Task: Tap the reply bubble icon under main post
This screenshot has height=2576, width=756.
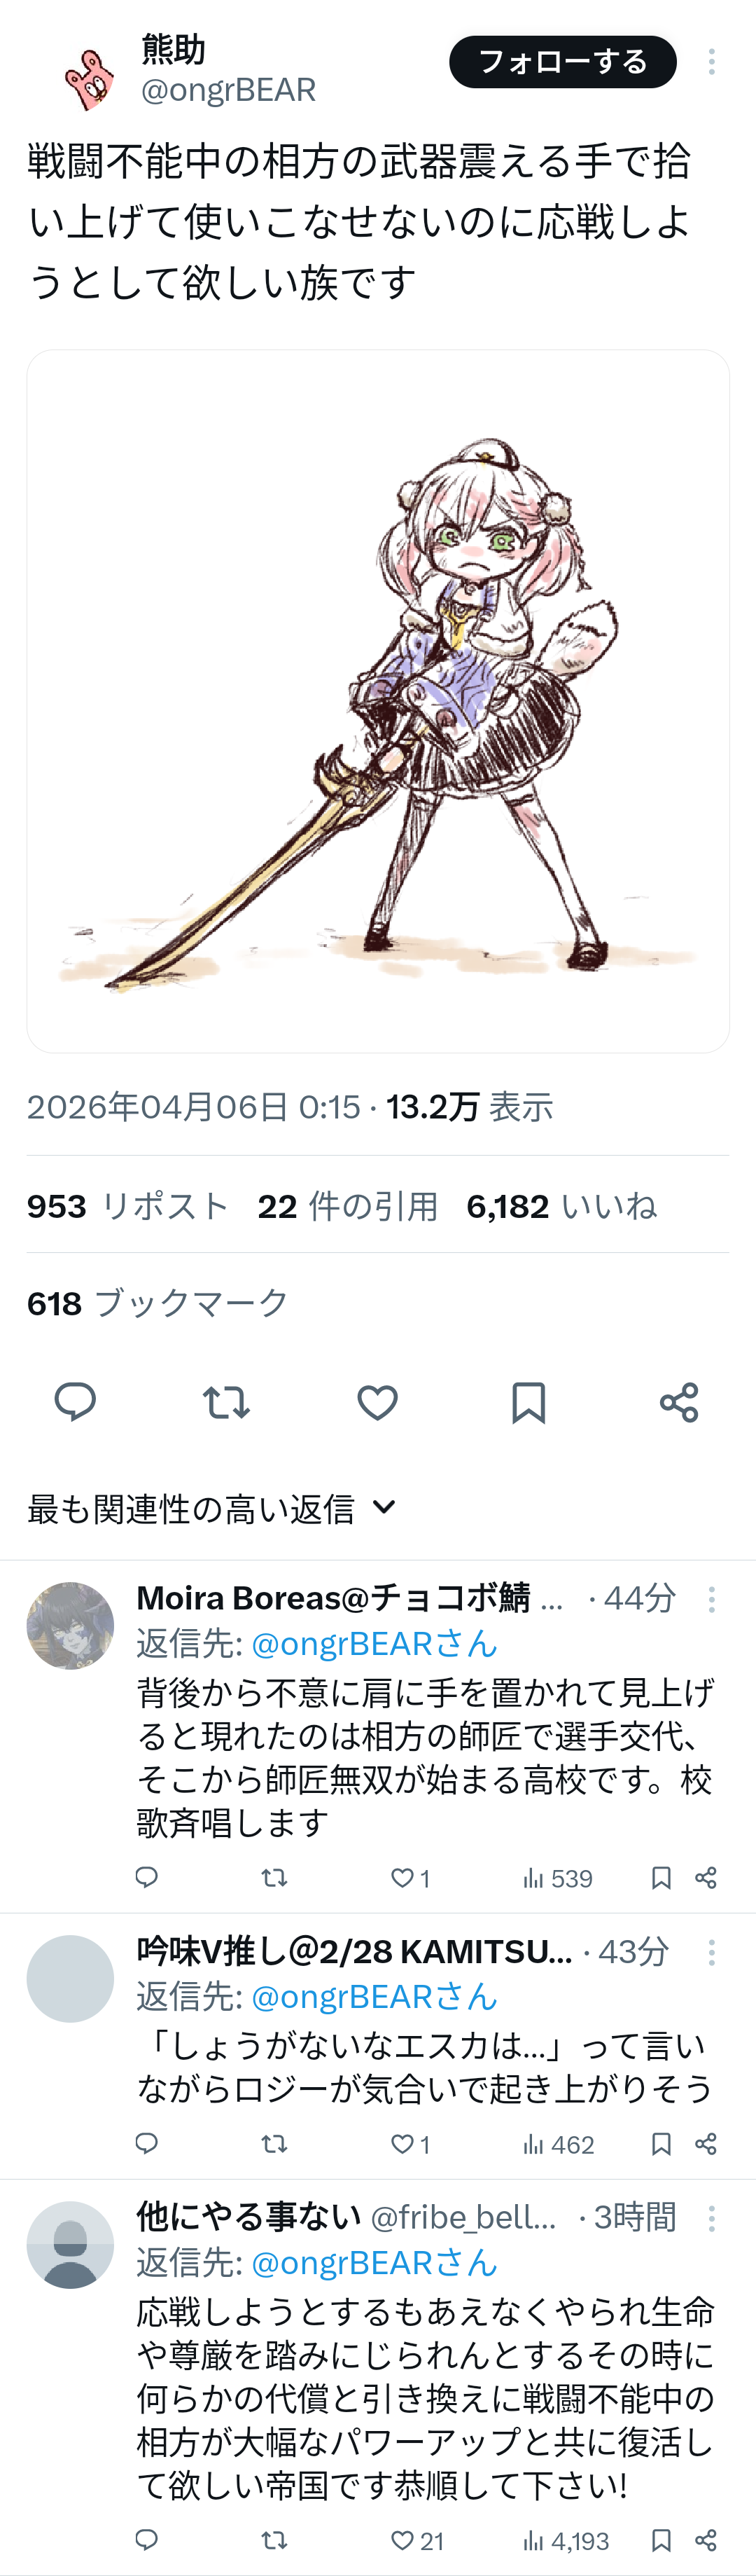Action: (75, 1402)
